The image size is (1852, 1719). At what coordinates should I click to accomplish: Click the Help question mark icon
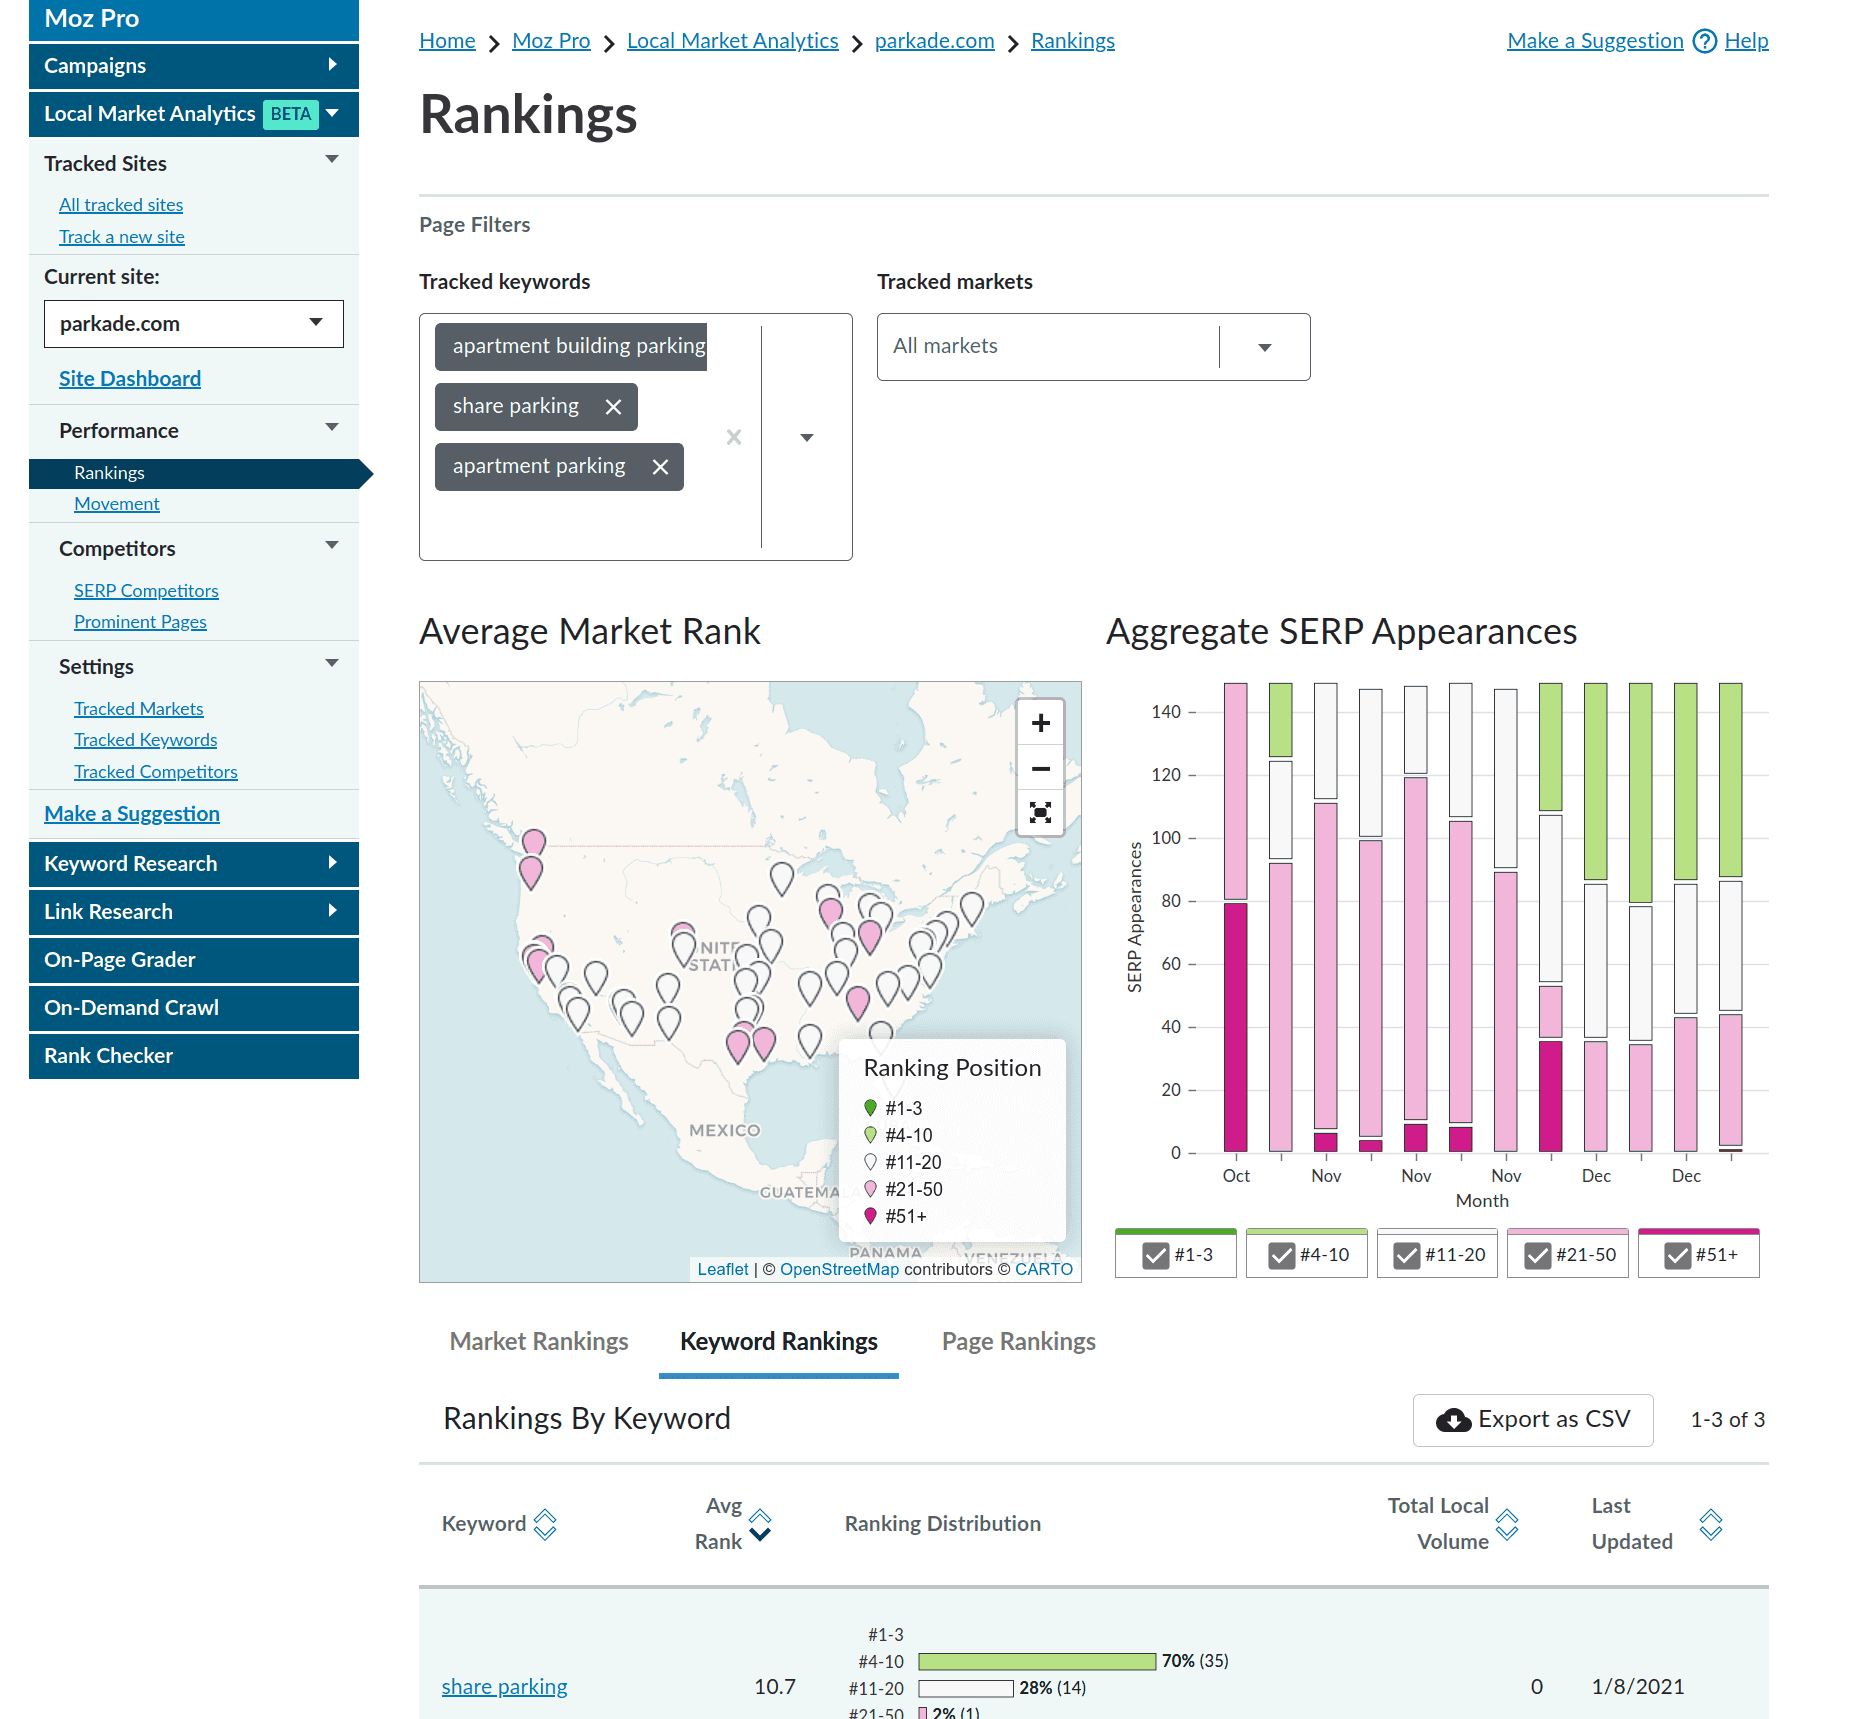pos(1704,41)
